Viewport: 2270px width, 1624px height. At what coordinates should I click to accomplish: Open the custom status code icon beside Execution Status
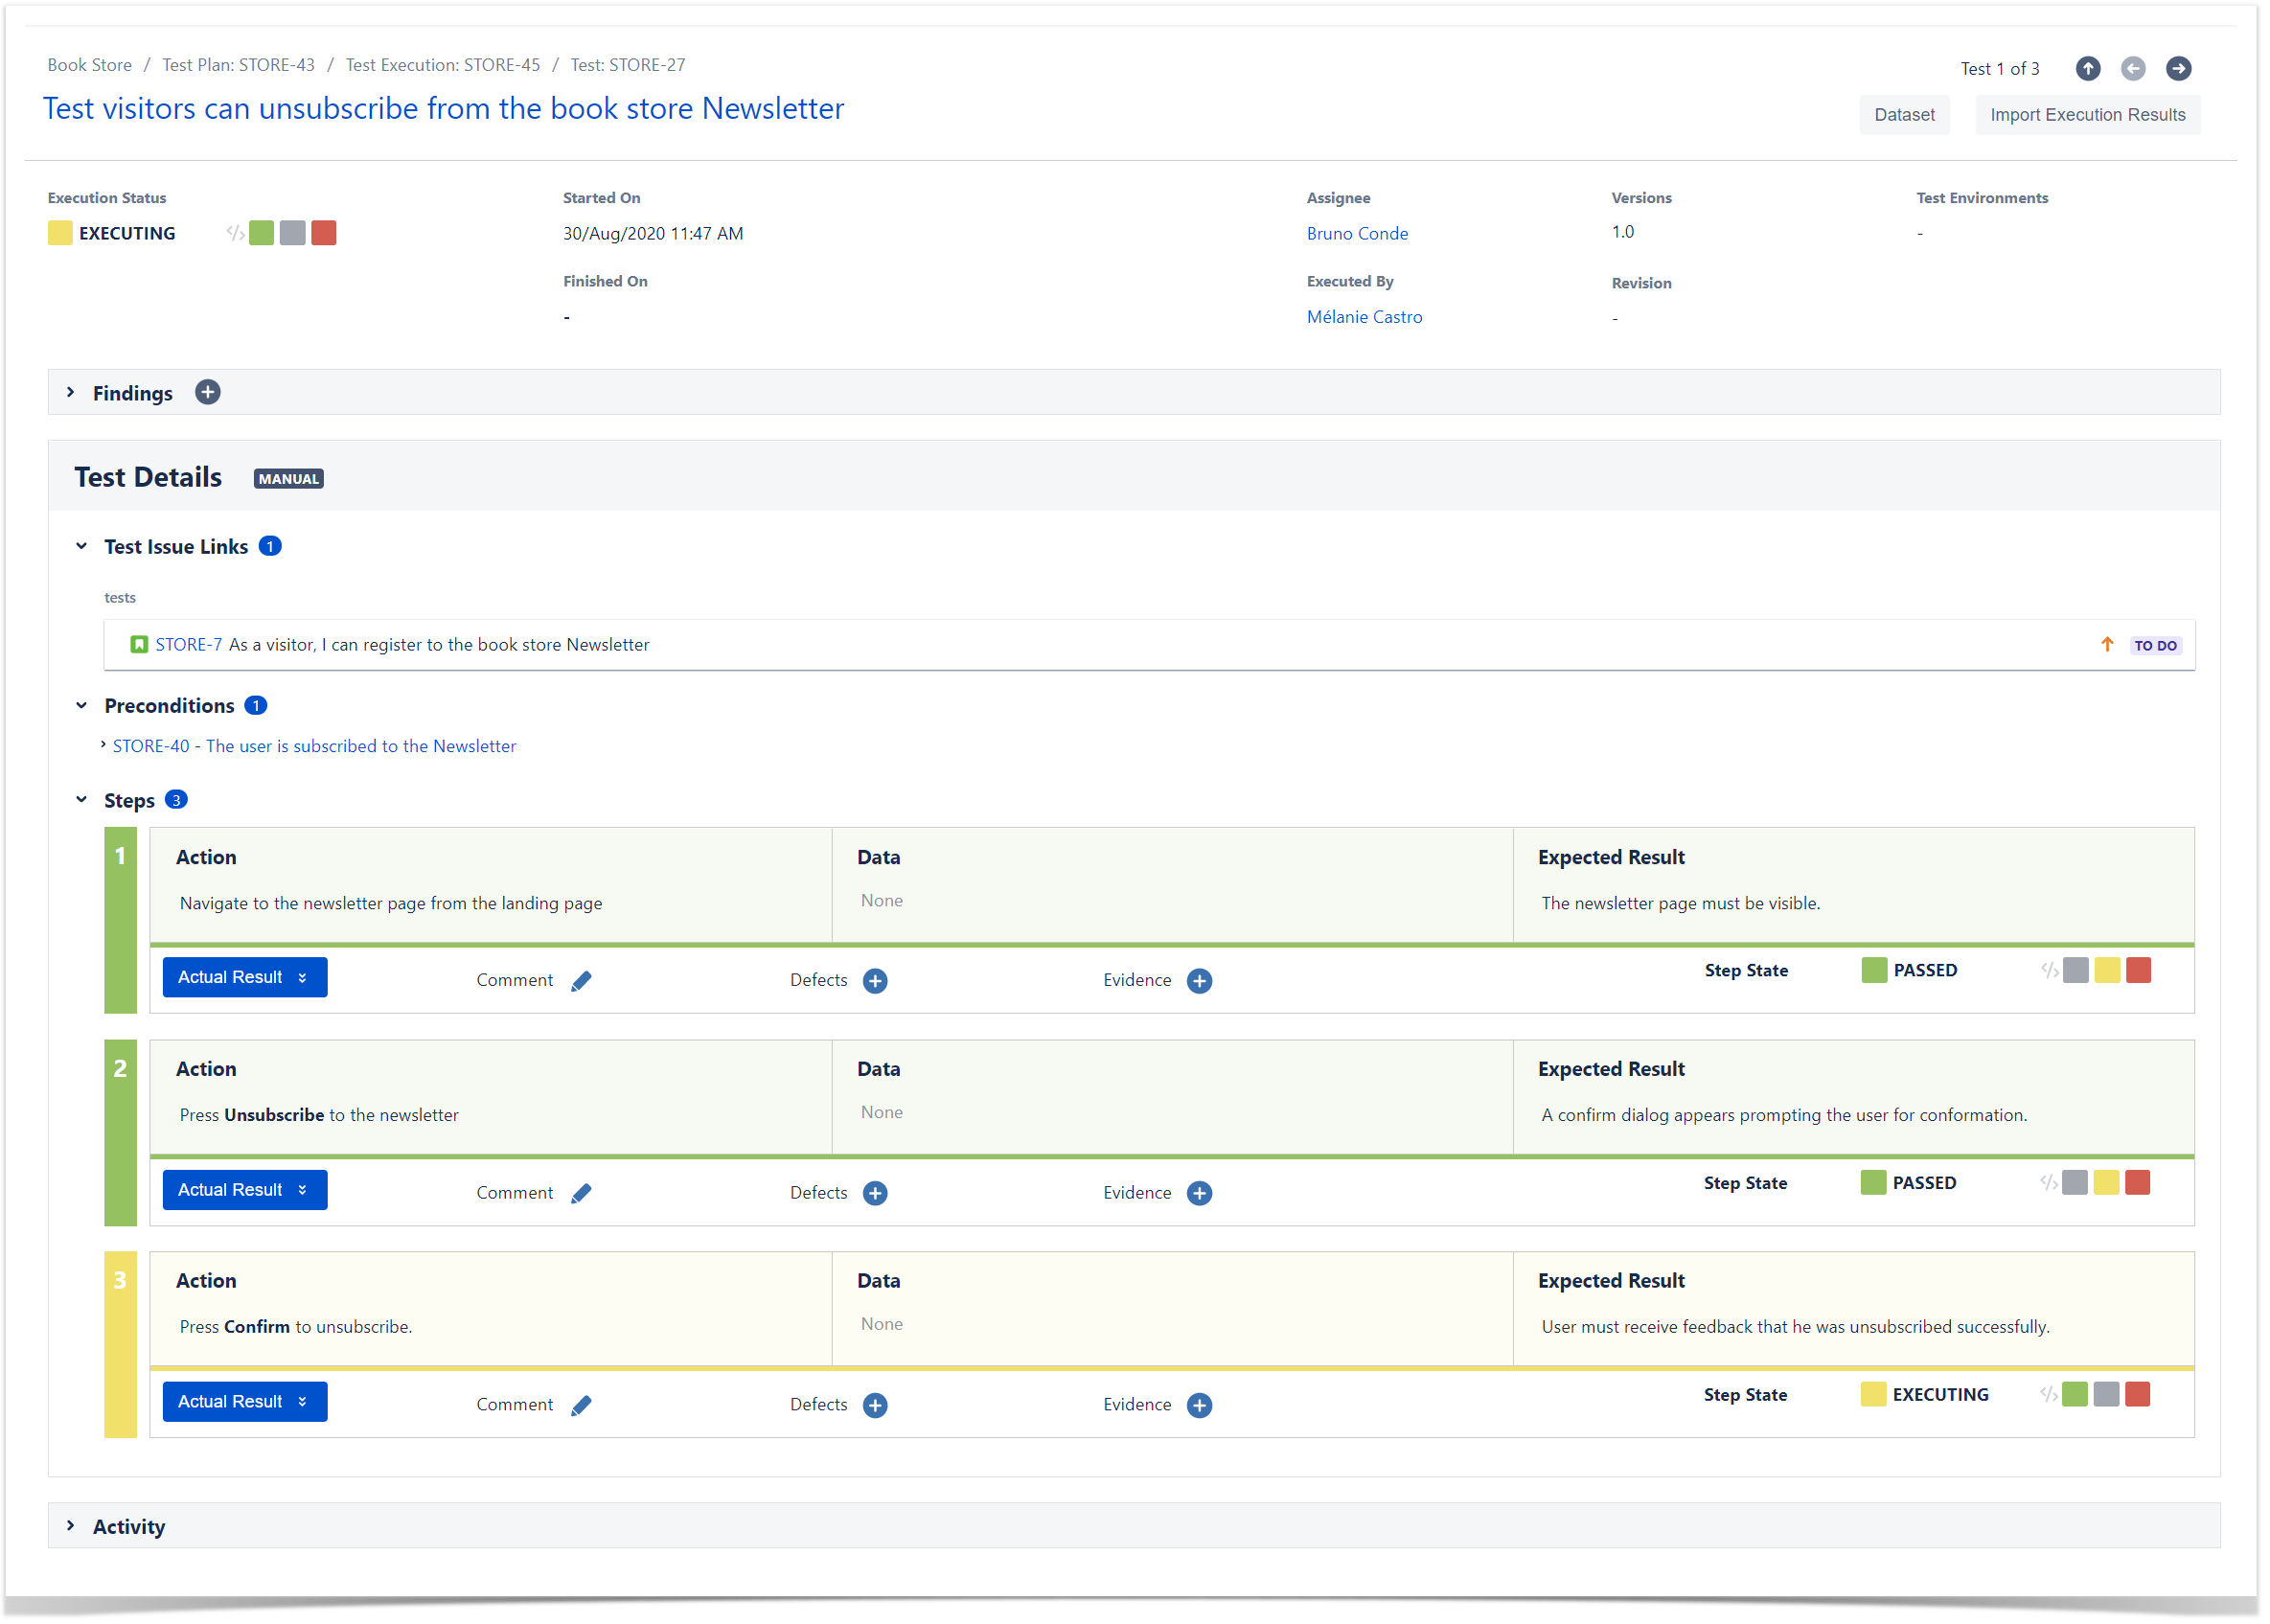(235, 233)
